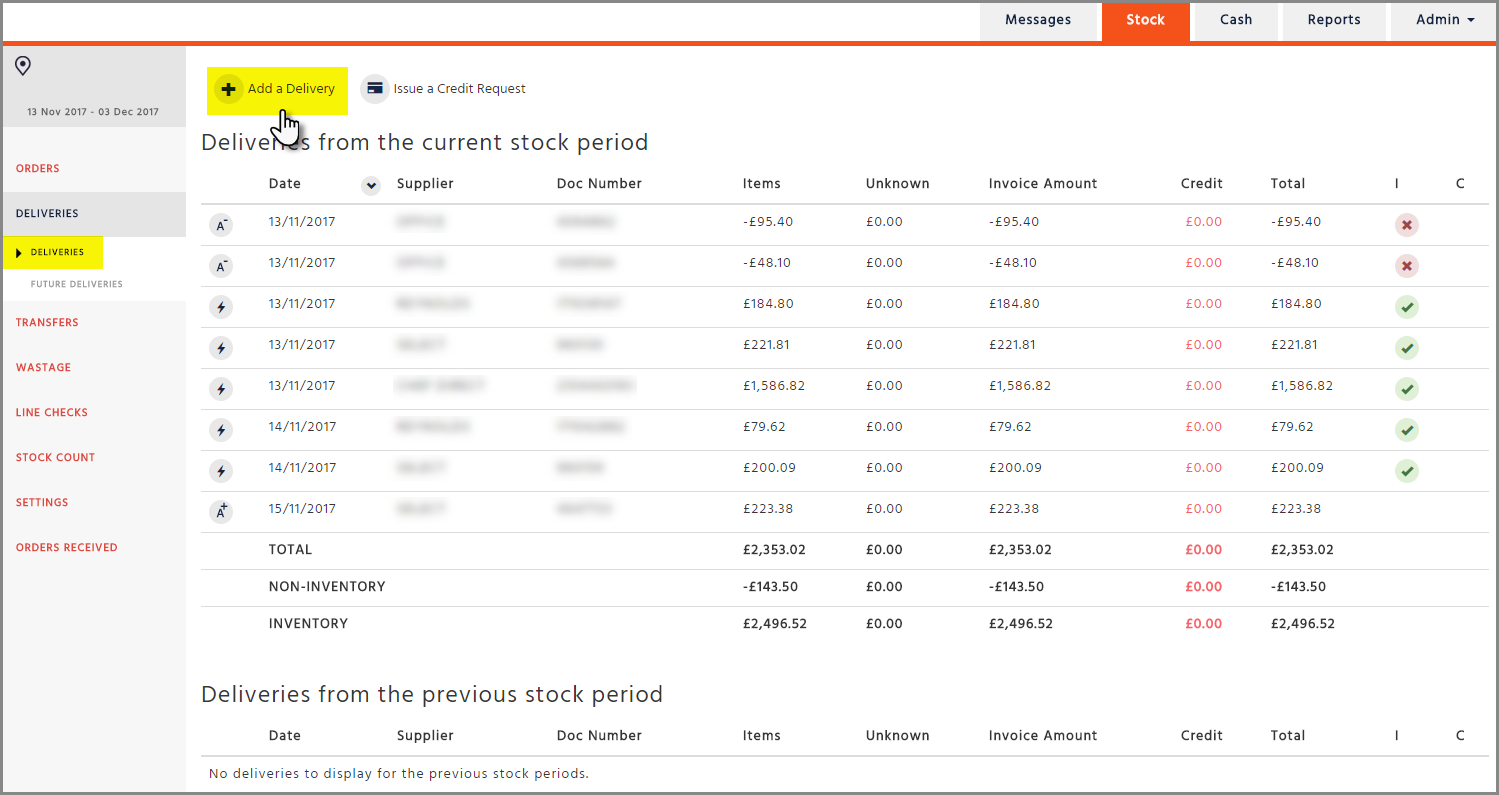1499x795 pixels.
Task: Click the Invoice Amount header in current period
Action: (1043, 183)
